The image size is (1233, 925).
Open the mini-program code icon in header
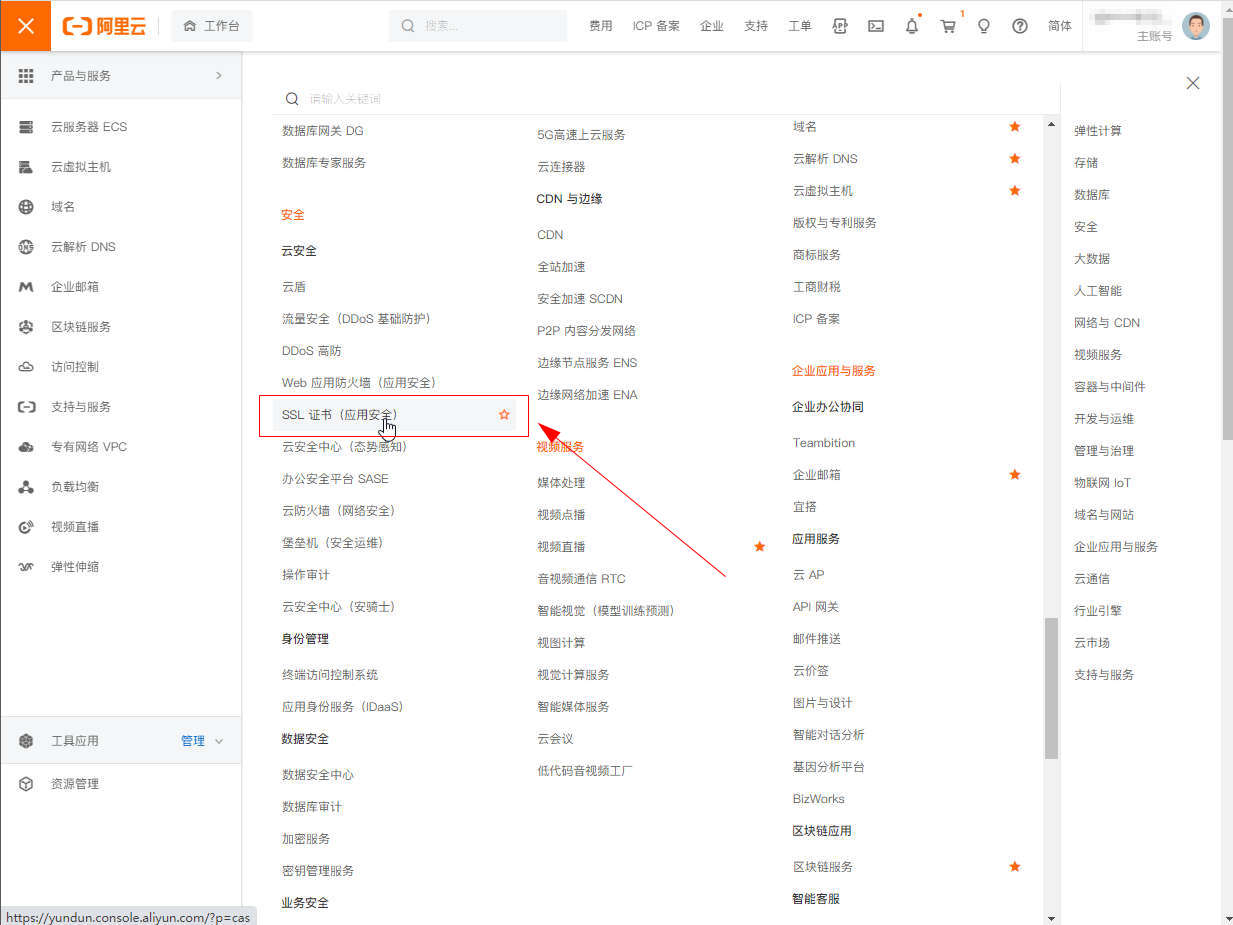pyautogui.click(x=840, y=26)
